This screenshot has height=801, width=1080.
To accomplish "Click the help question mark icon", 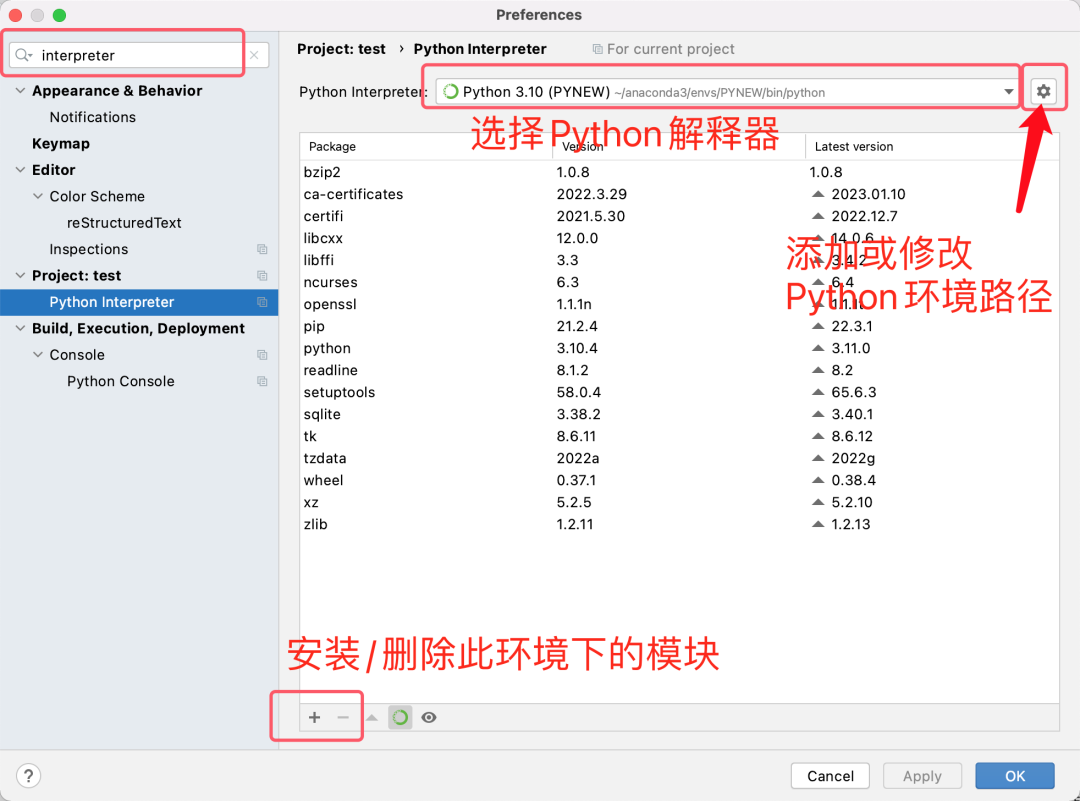I will coord(27,776).
